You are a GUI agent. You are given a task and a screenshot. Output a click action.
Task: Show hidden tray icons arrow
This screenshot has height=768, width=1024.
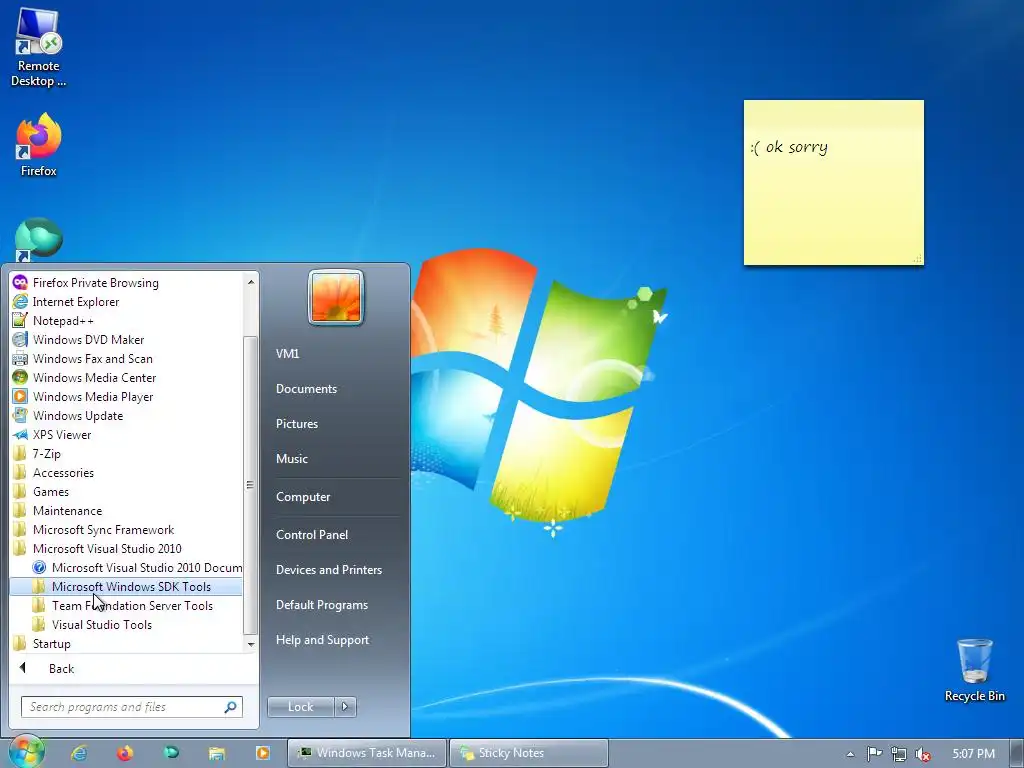(850, 754)
